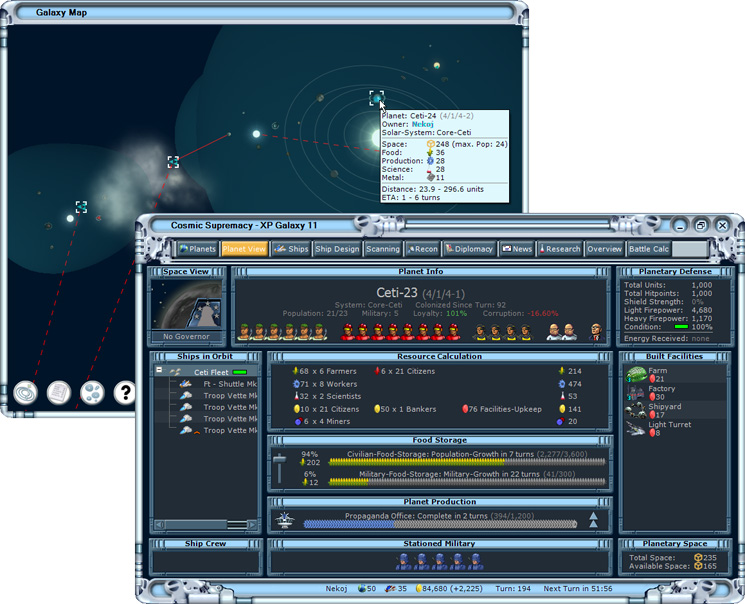Click the Military-Food-Storage progress bar
The image size is (745, 604).
(x=467, y=482)
